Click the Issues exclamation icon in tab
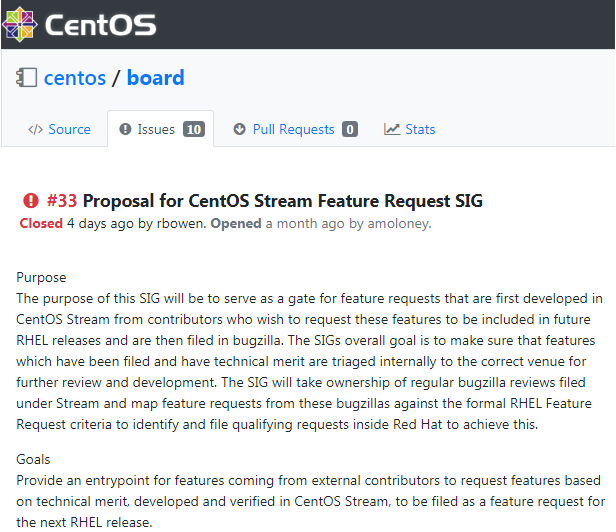The image size is (616, 532). pyautogui.click(x=125, y=129)
